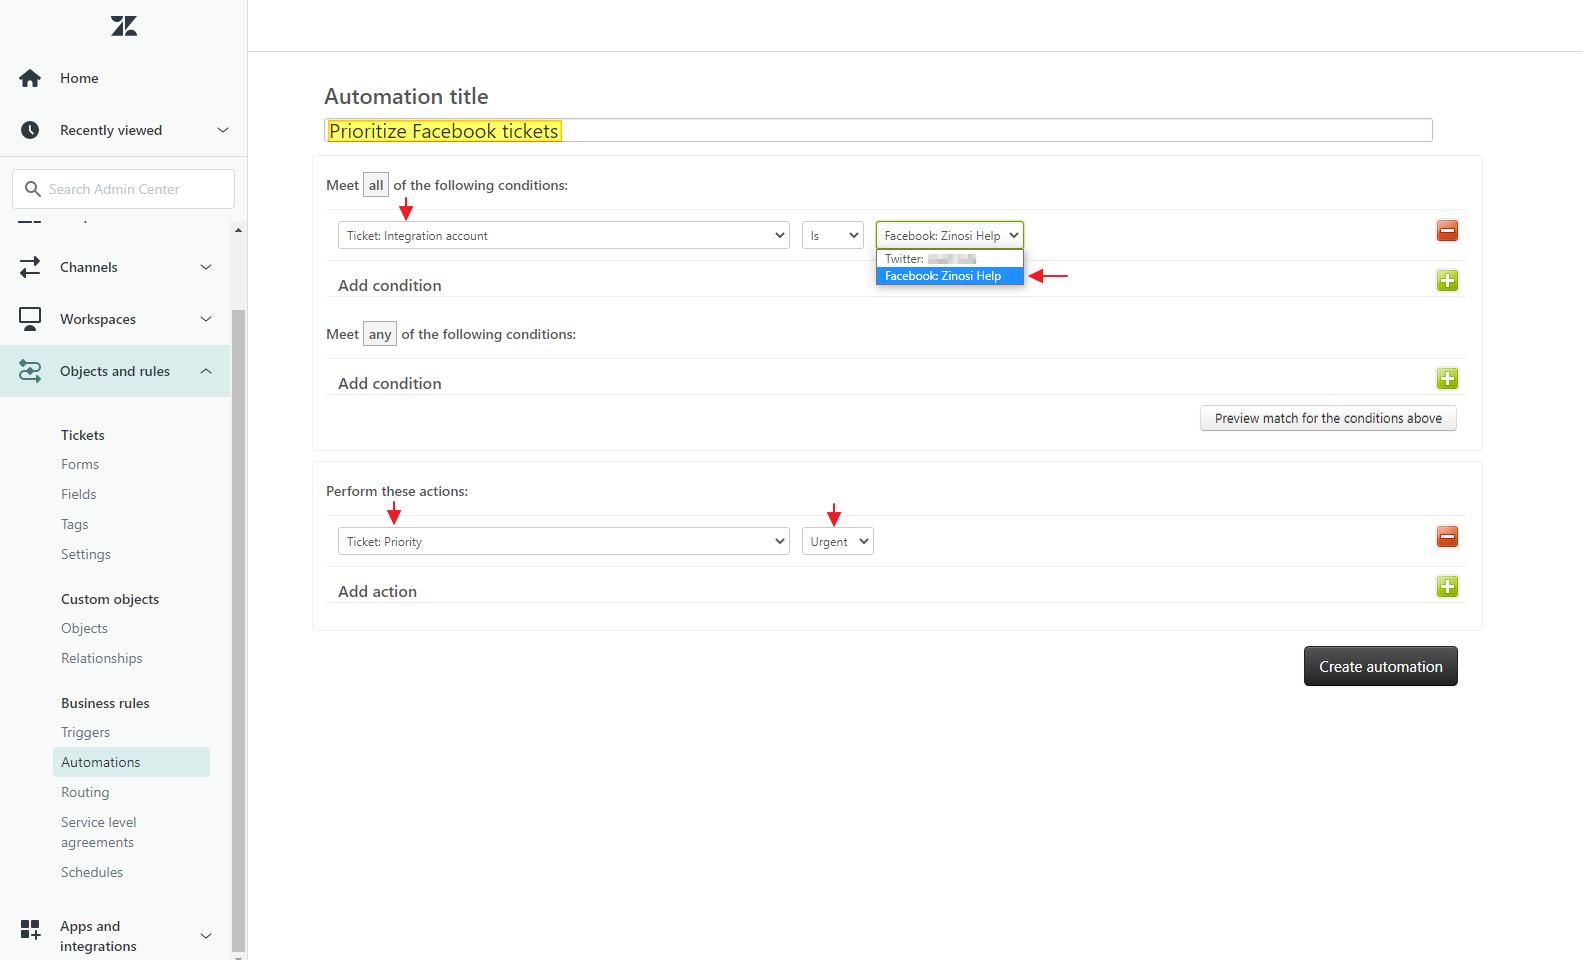Click the sidebar vertical scrollbar
This screenshot has width=1583, height=960.
click(238, 630)
